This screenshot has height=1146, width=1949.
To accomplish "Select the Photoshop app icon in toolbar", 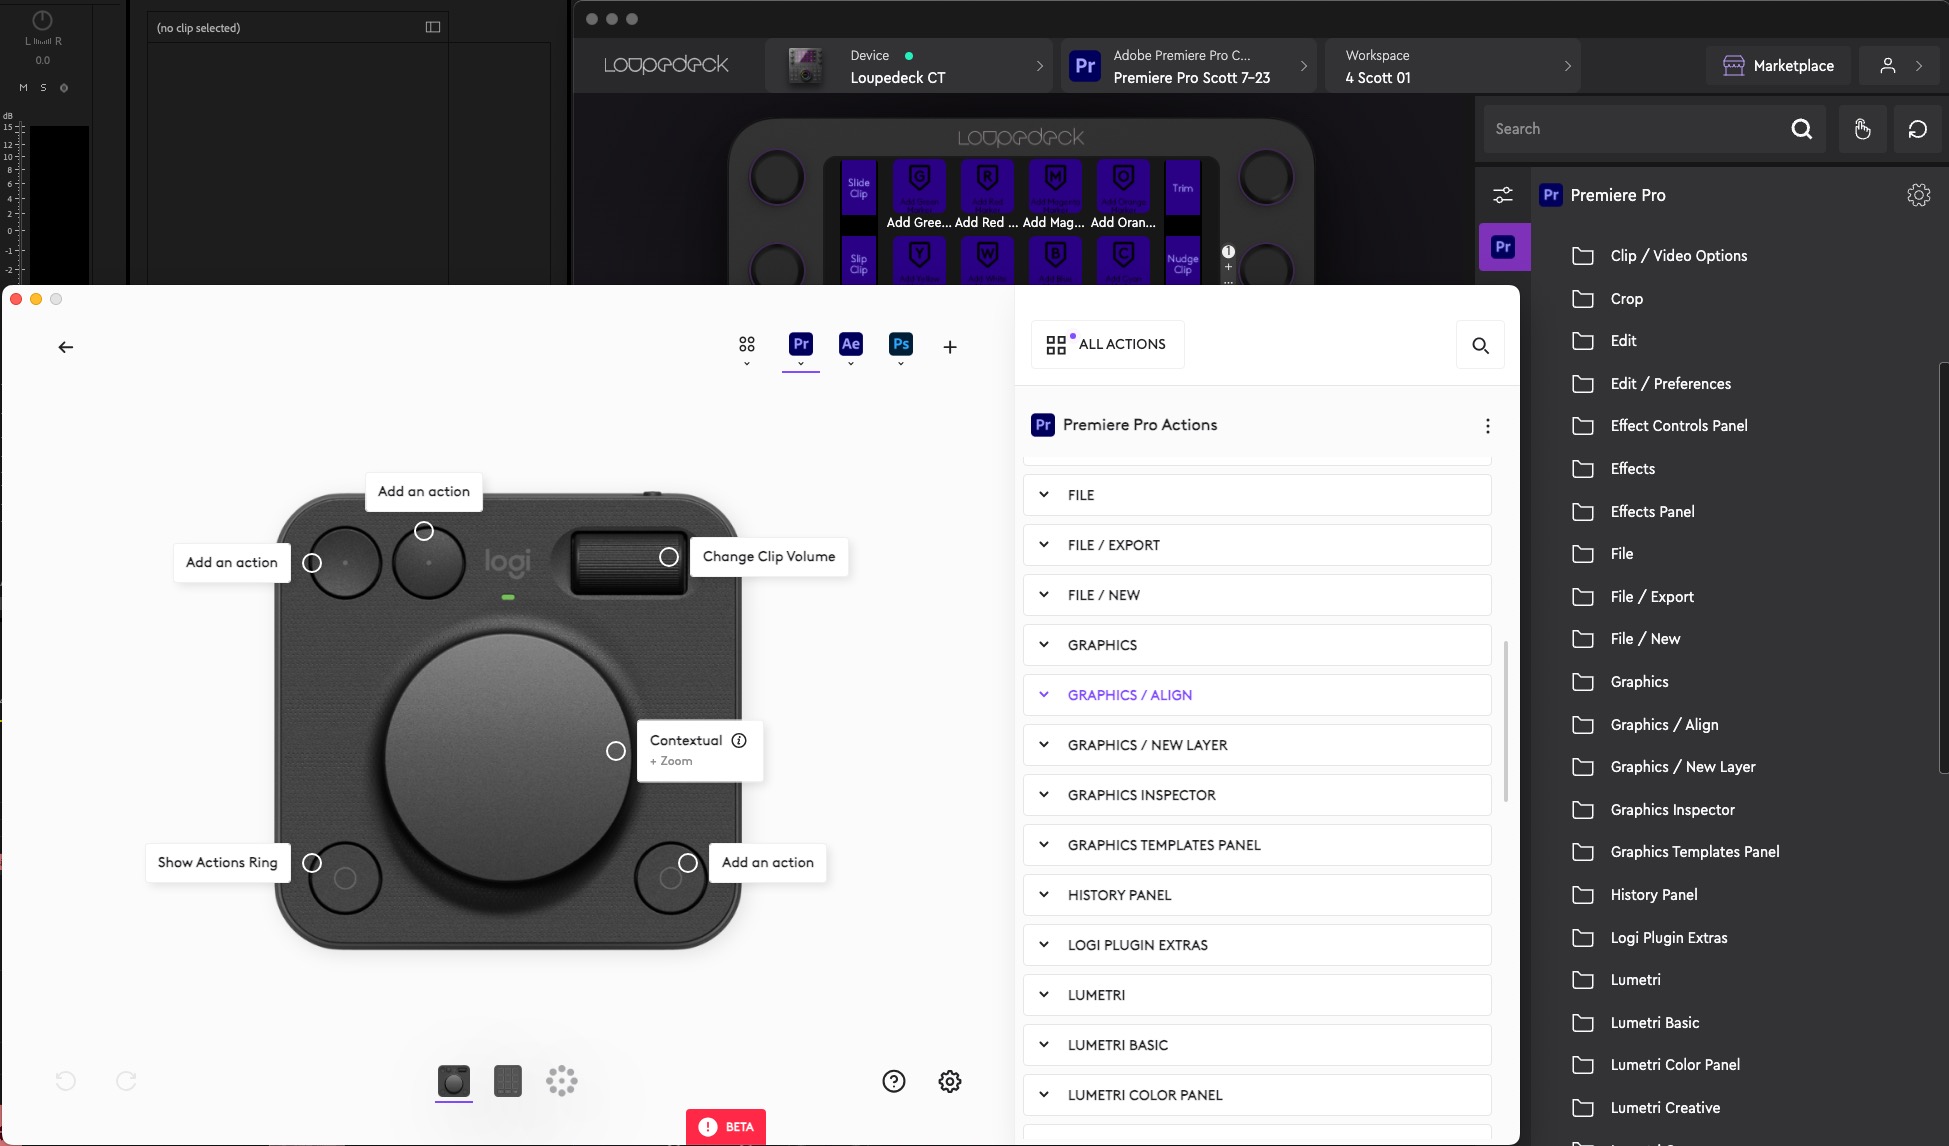I will pos(899,342).
